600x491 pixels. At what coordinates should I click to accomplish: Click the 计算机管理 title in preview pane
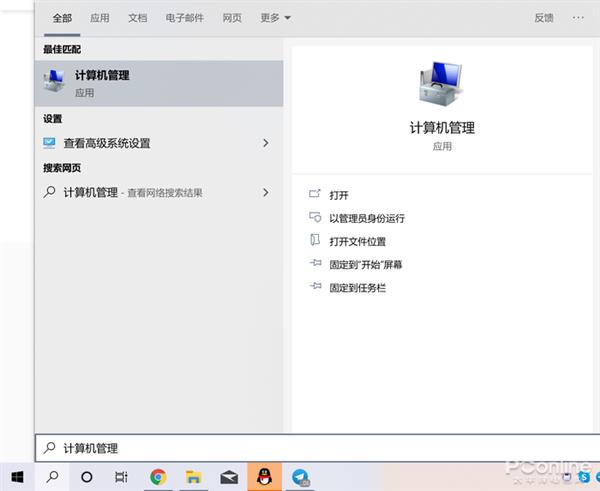tap(442, 127)
